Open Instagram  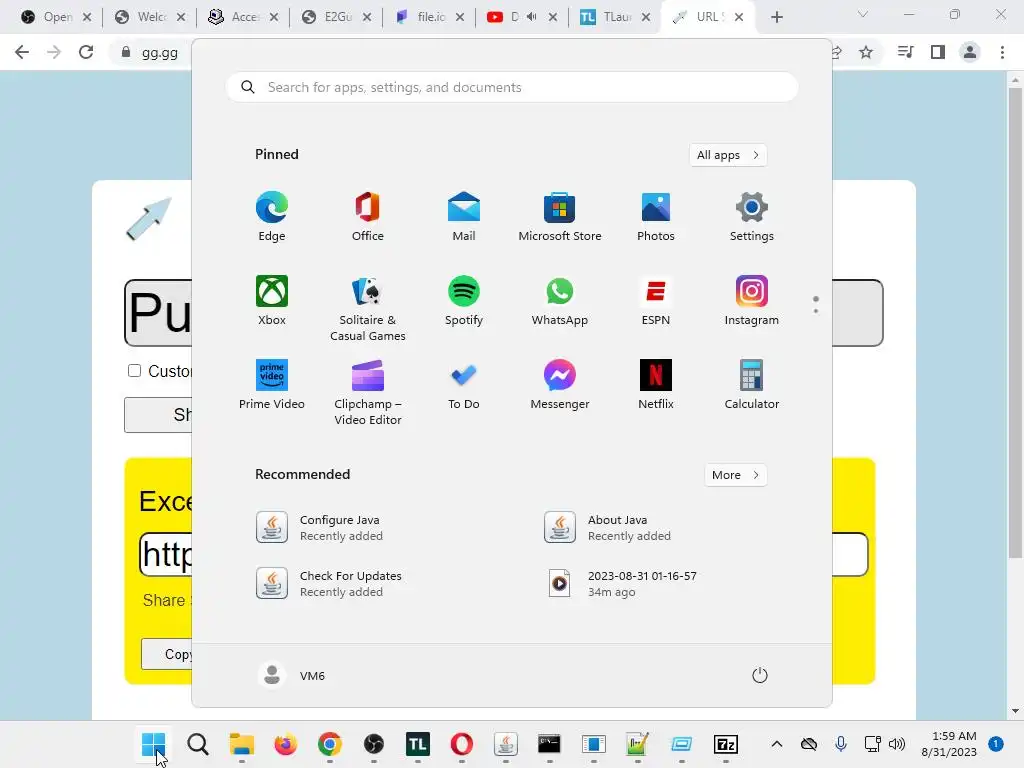tap(752, 300)
